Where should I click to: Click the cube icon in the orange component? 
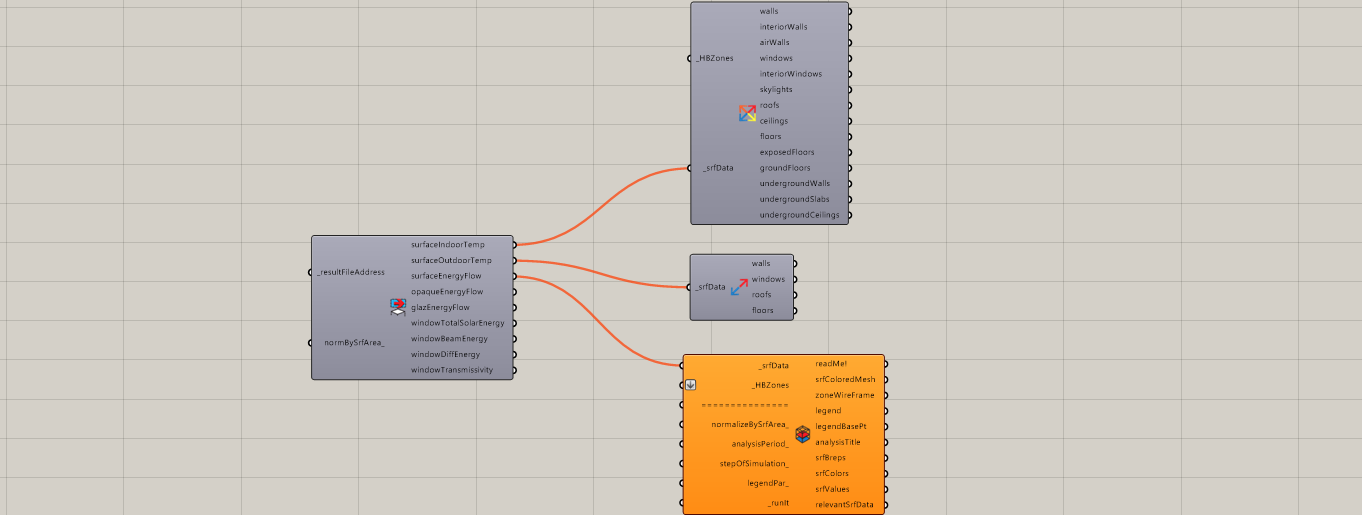(802, 434)
